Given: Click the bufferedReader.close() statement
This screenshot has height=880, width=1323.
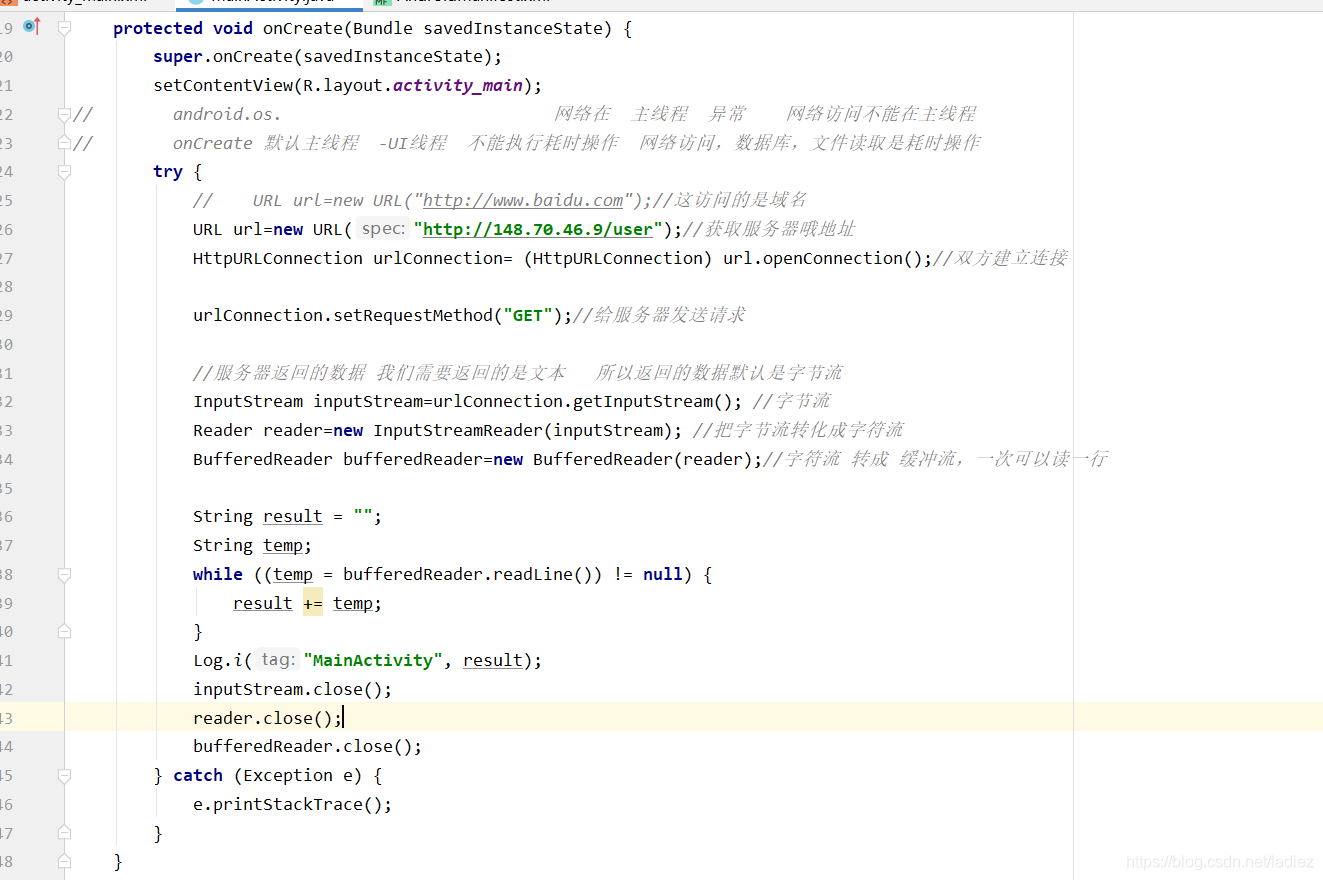Looking at the screenshot, I should click(307, 747).
